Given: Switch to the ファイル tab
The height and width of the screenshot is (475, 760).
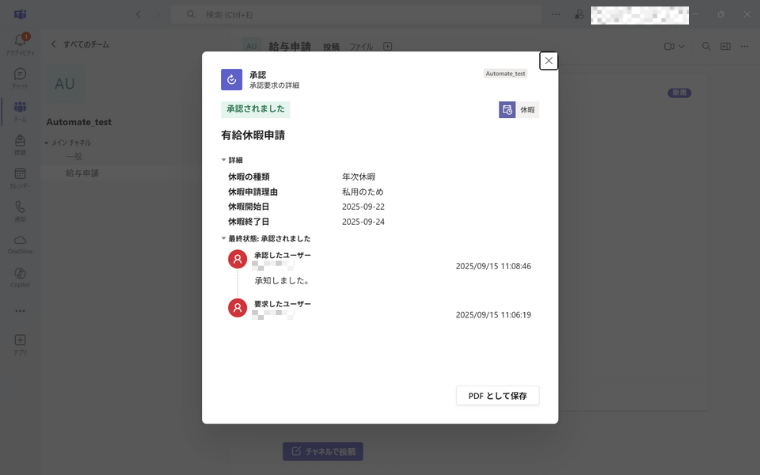Looking at the screenshot, I should 361,47.
